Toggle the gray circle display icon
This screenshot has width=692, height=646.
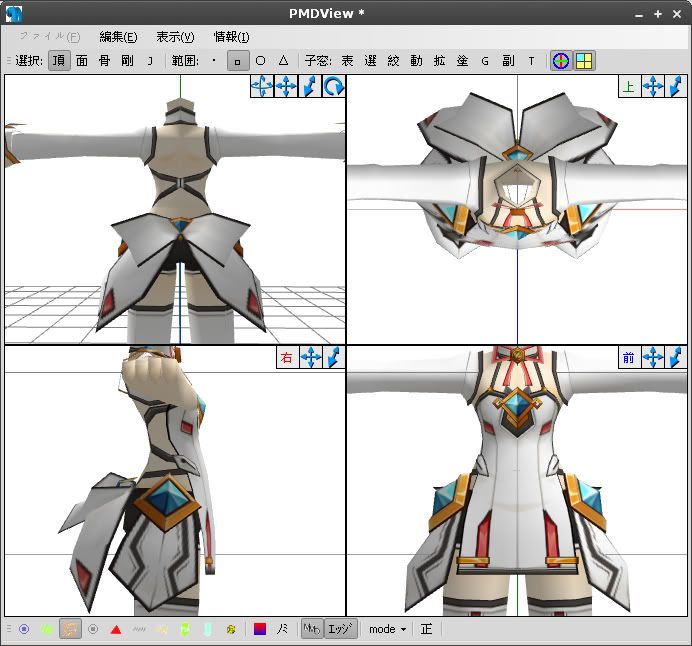point(93,629)
